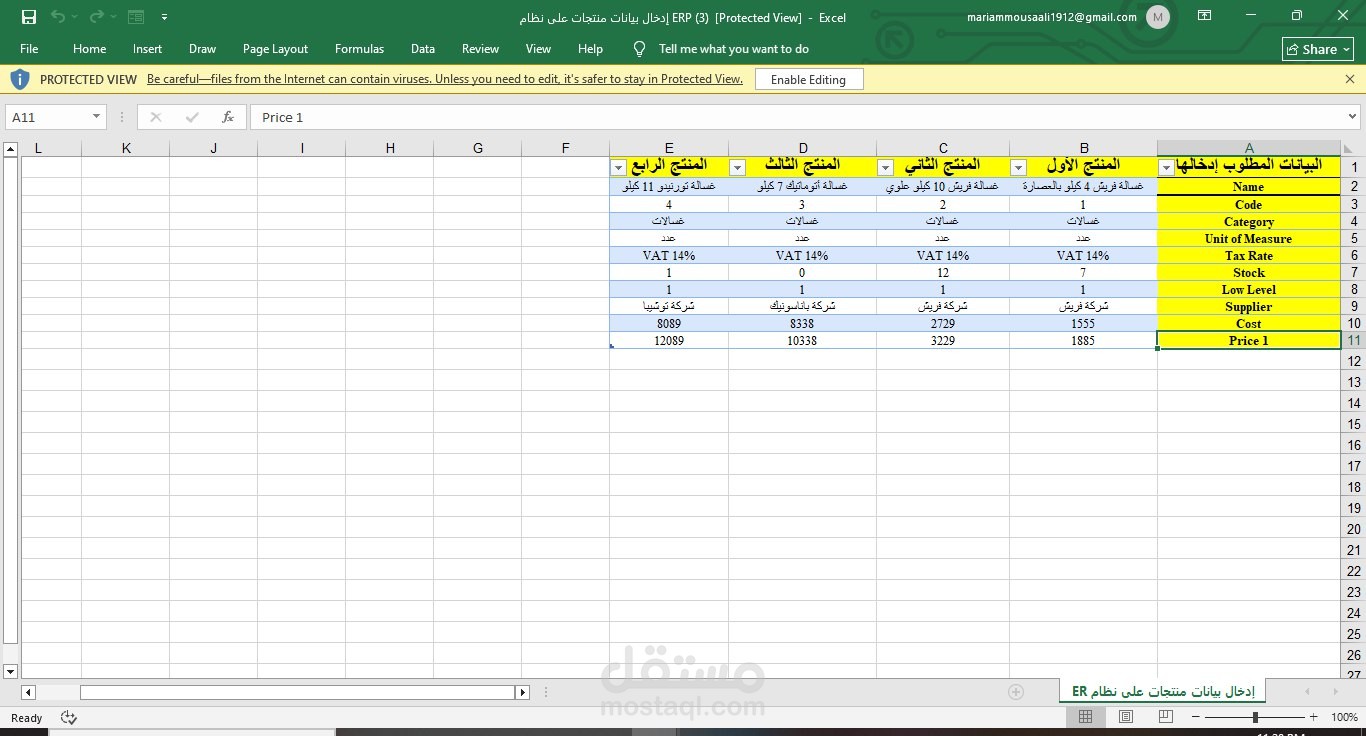Open the Page Layout tab
This screenshot has width=1366, height=736.
coord(275,48)
